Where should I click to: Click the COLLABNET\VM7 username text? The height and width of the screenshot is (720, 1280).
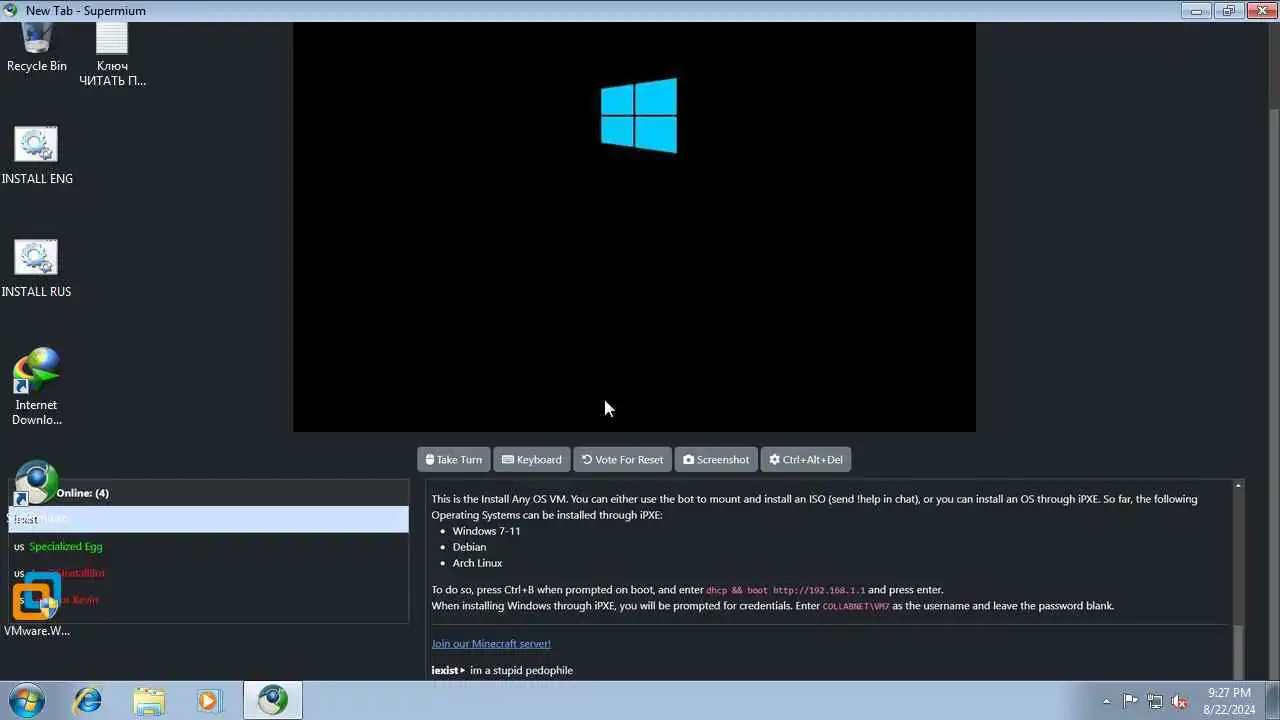855,606
